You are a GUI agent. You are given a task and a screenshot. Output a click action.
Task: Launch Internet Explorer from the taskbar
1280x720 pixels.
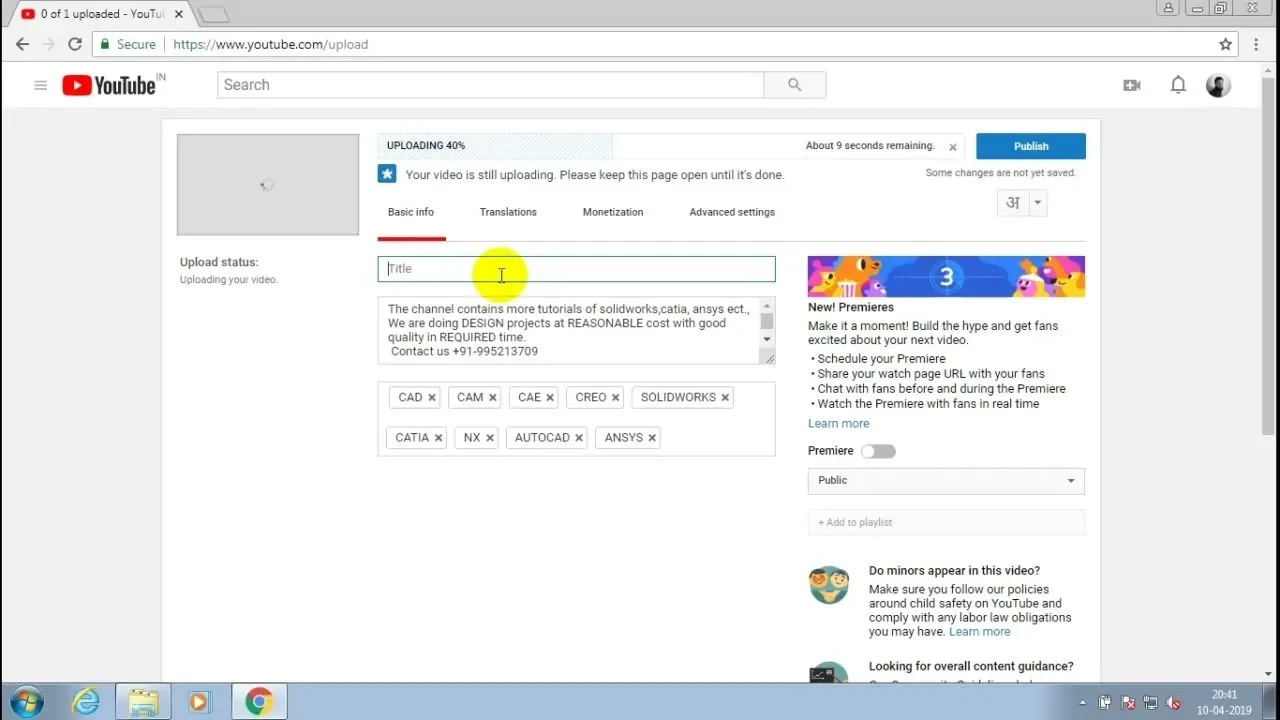[86, 702]
